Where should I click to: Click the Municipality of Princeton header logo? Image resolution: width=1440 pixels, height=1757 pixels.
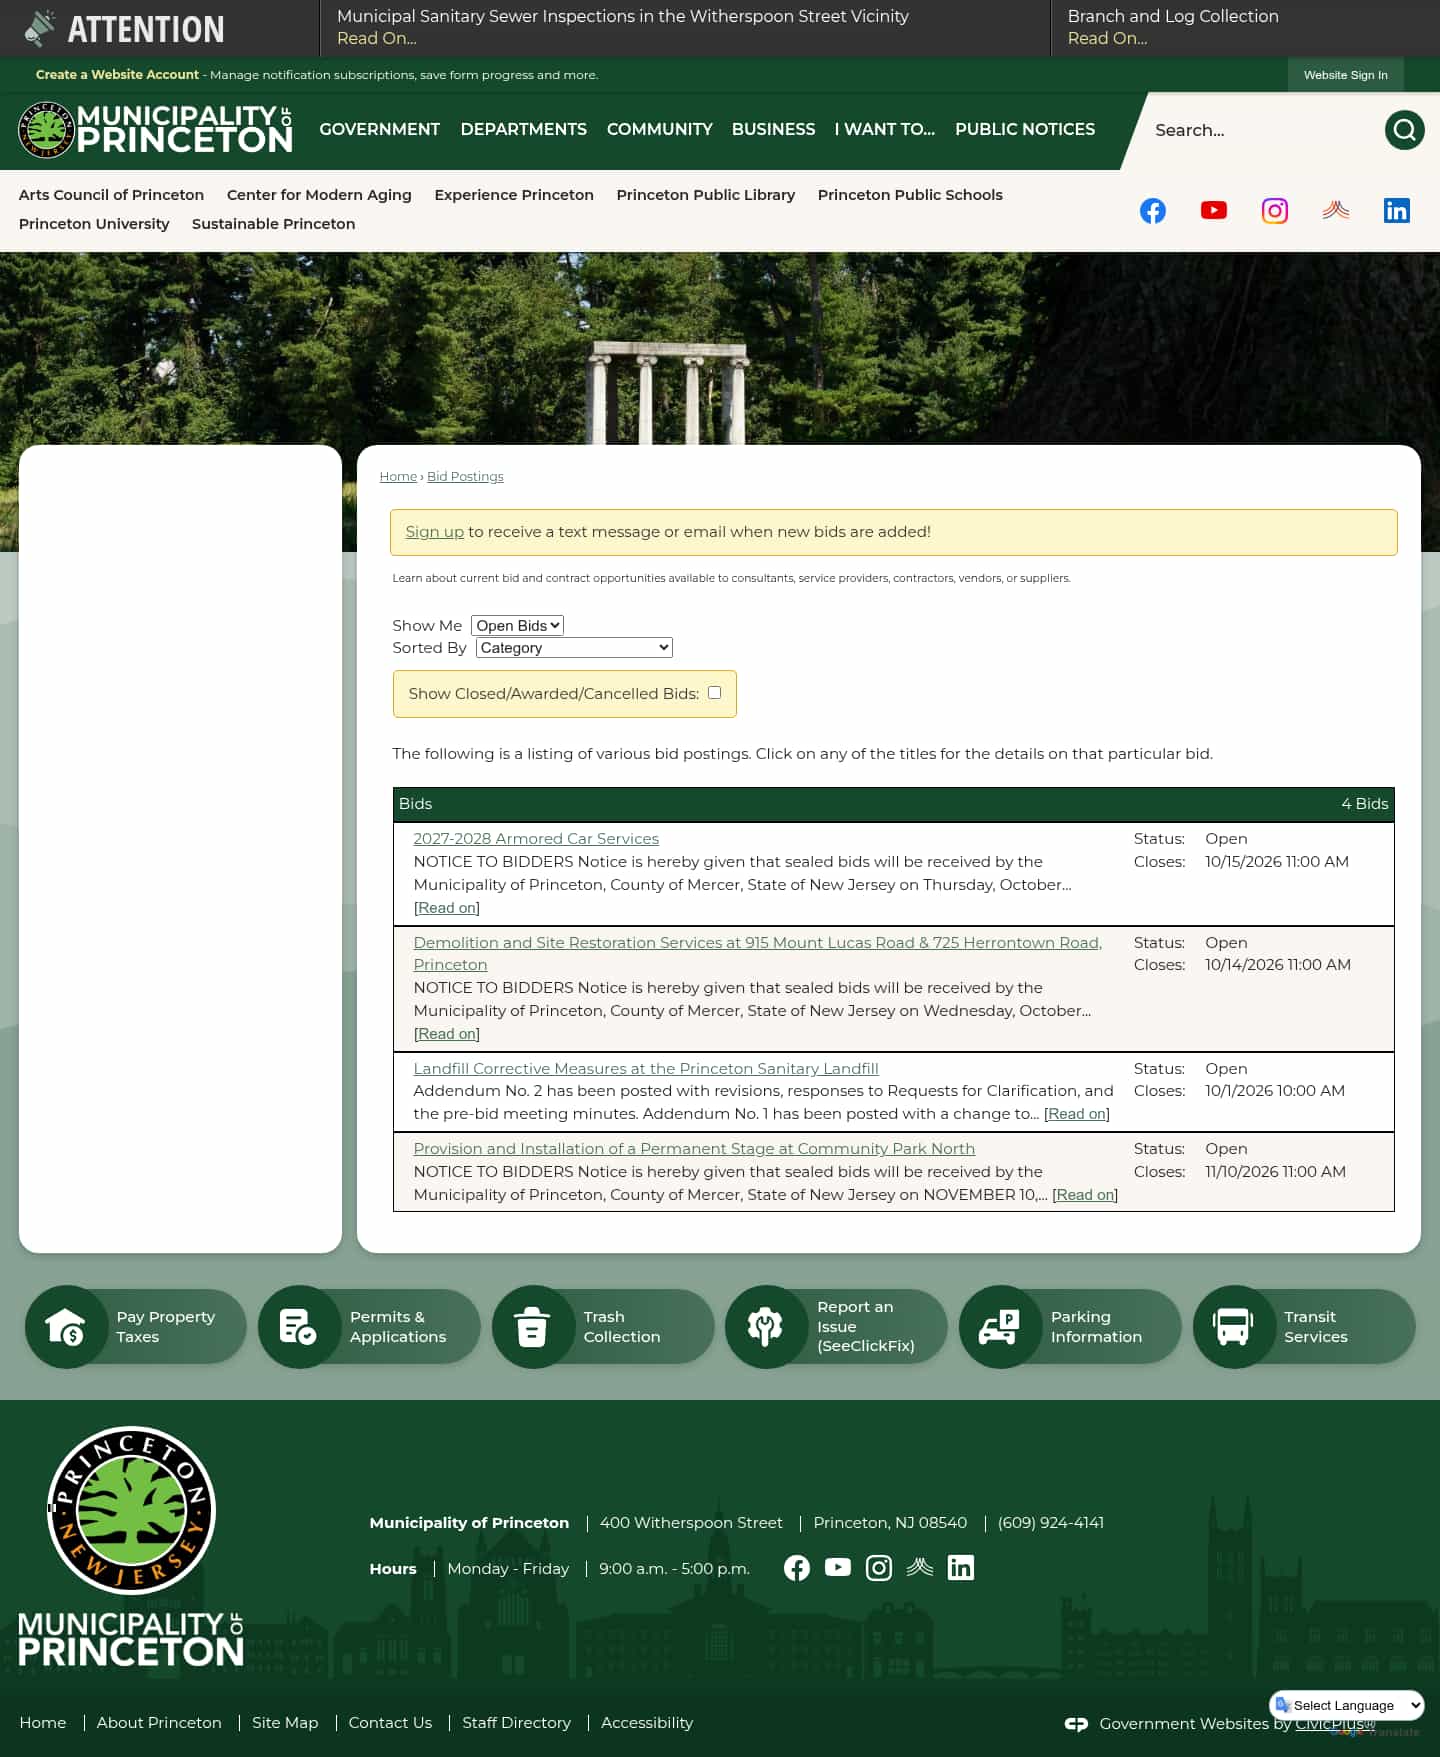[155, 130]
